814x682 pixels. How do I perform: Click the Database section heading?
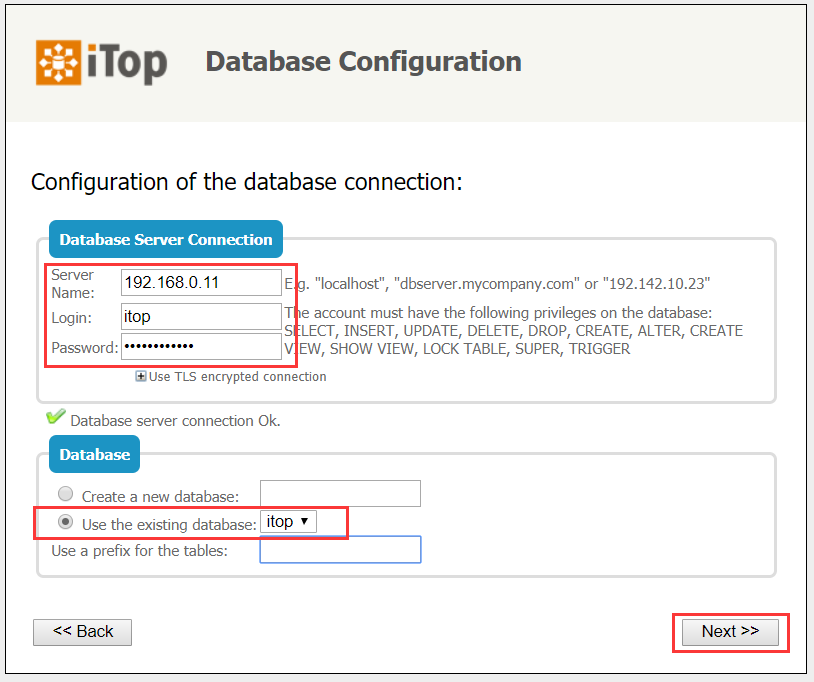(x=94, y=454)
